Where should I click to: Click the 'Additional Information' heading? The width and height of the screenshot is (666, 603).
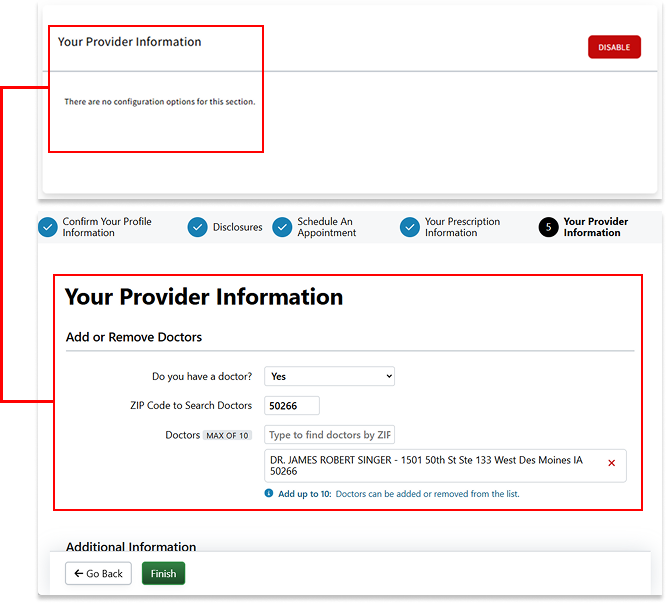click(131, 546)
